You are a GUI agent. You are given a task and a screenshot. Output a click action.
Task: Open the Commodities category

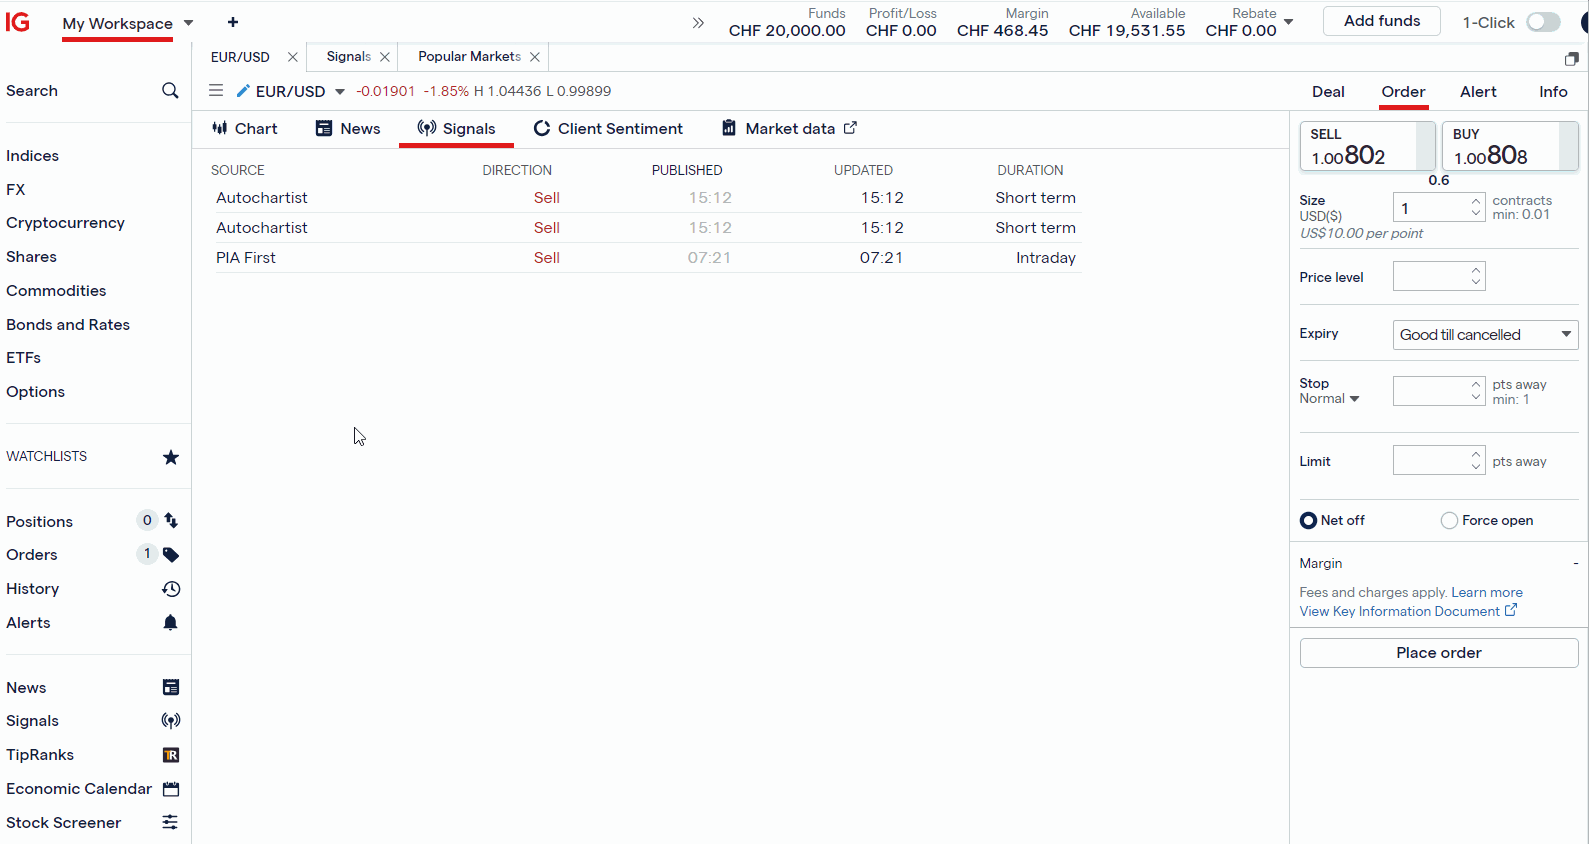click(56, 291)
